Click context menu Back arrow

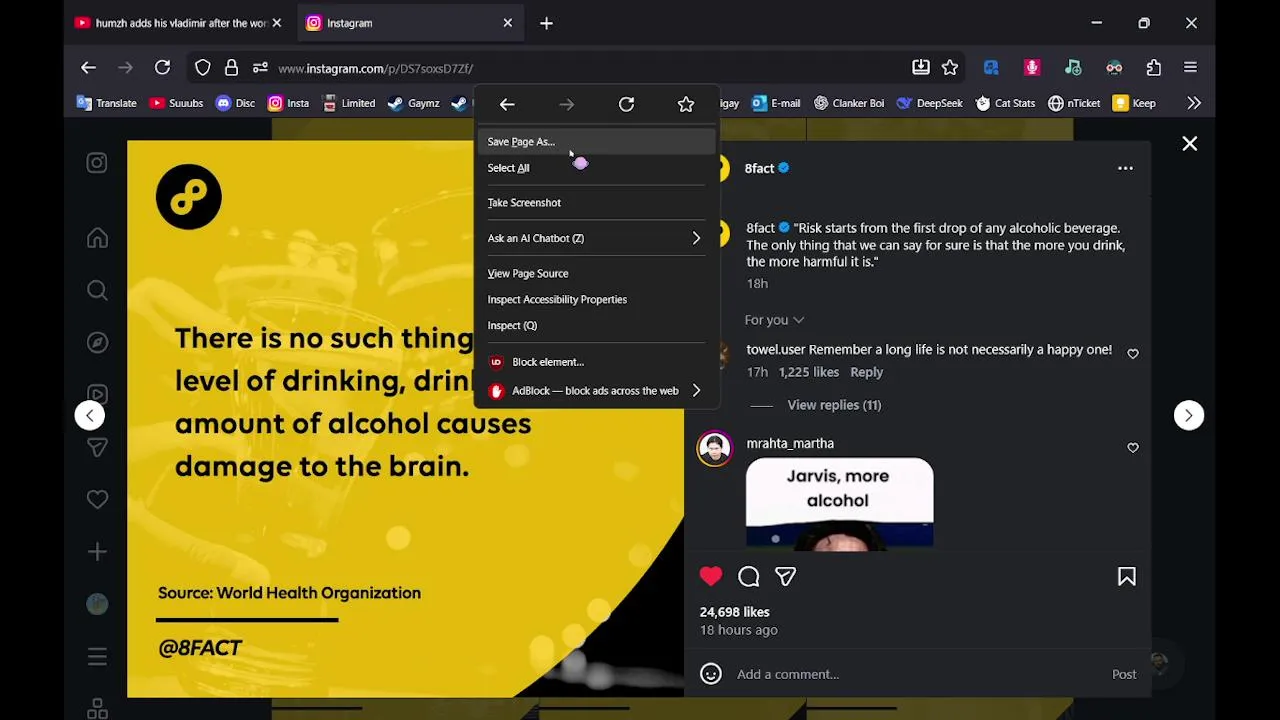[x=507, y=104]
